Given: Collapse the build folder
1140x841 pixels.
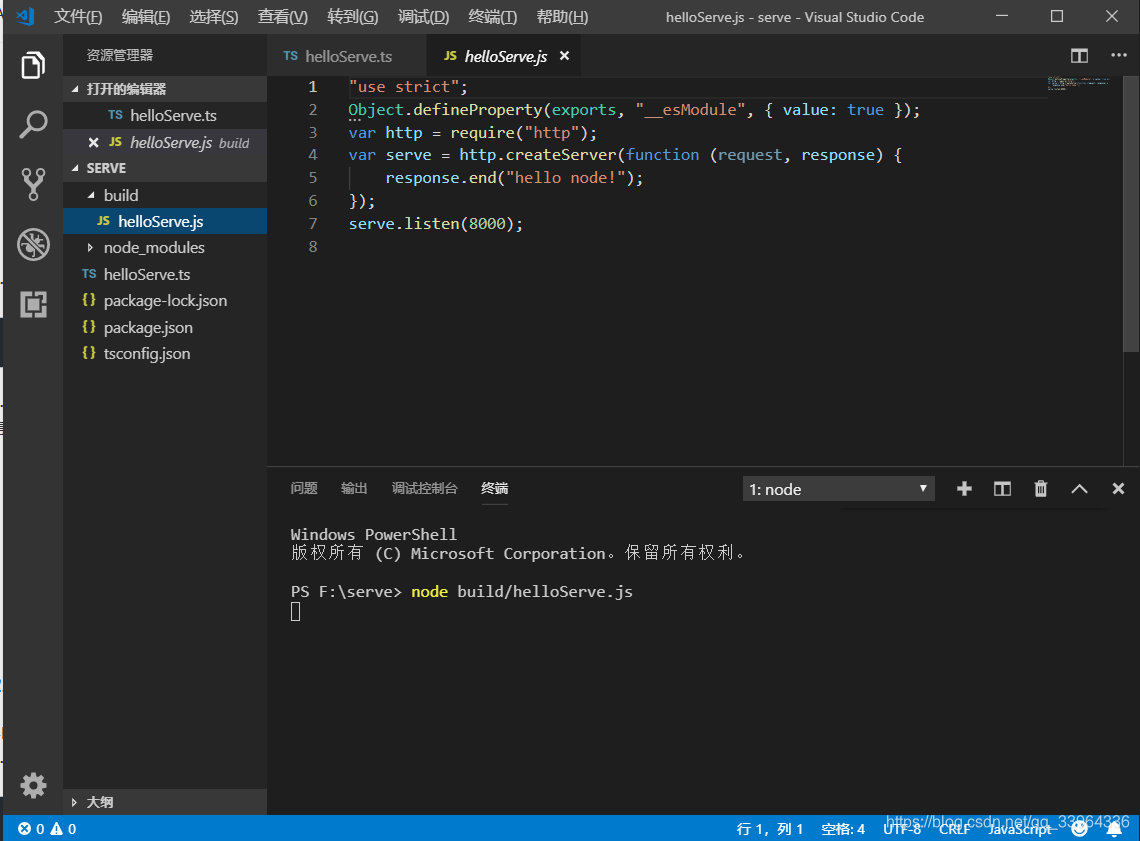Looking at the screenshot, I should [x=91, y=195].
